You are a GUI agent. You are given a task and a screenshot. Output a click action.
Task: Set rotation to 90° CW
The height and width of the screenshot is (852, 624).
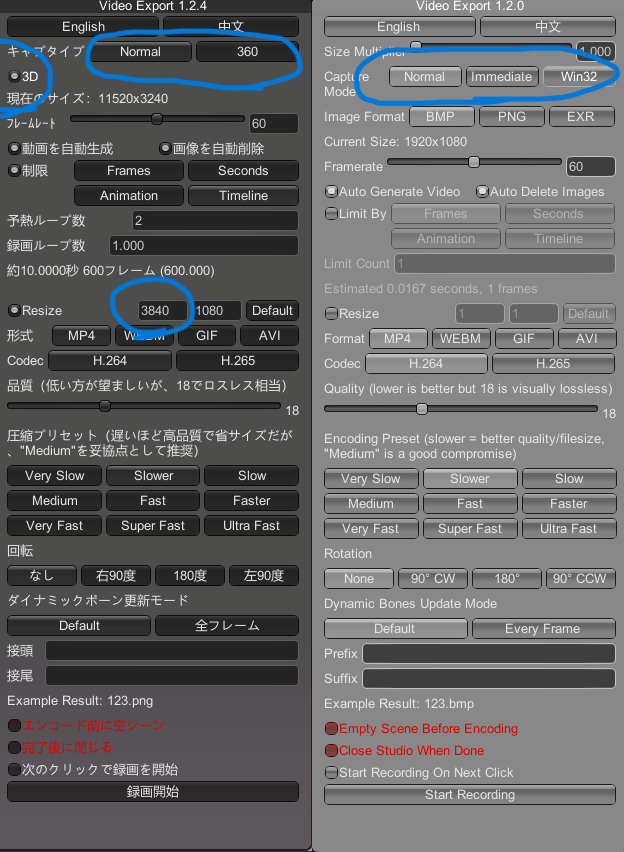pos(433,579)
